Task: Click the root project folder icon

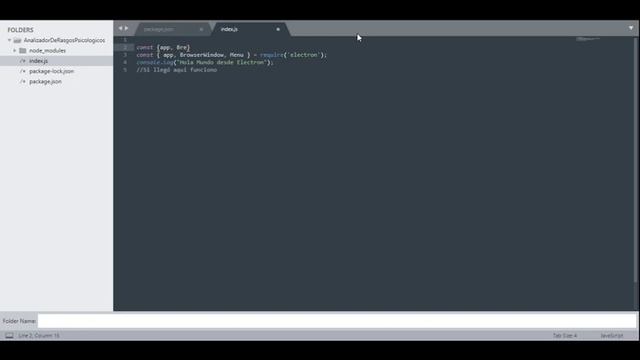Action: 17,40
